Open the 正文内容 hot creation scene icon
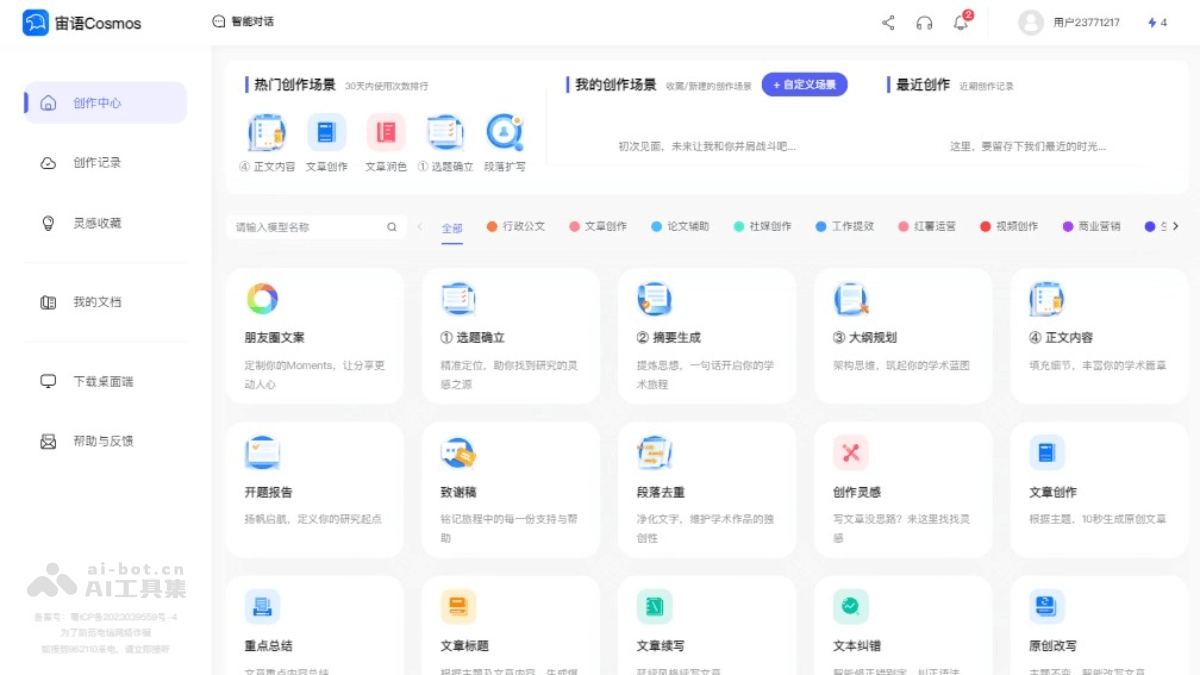 266,132
